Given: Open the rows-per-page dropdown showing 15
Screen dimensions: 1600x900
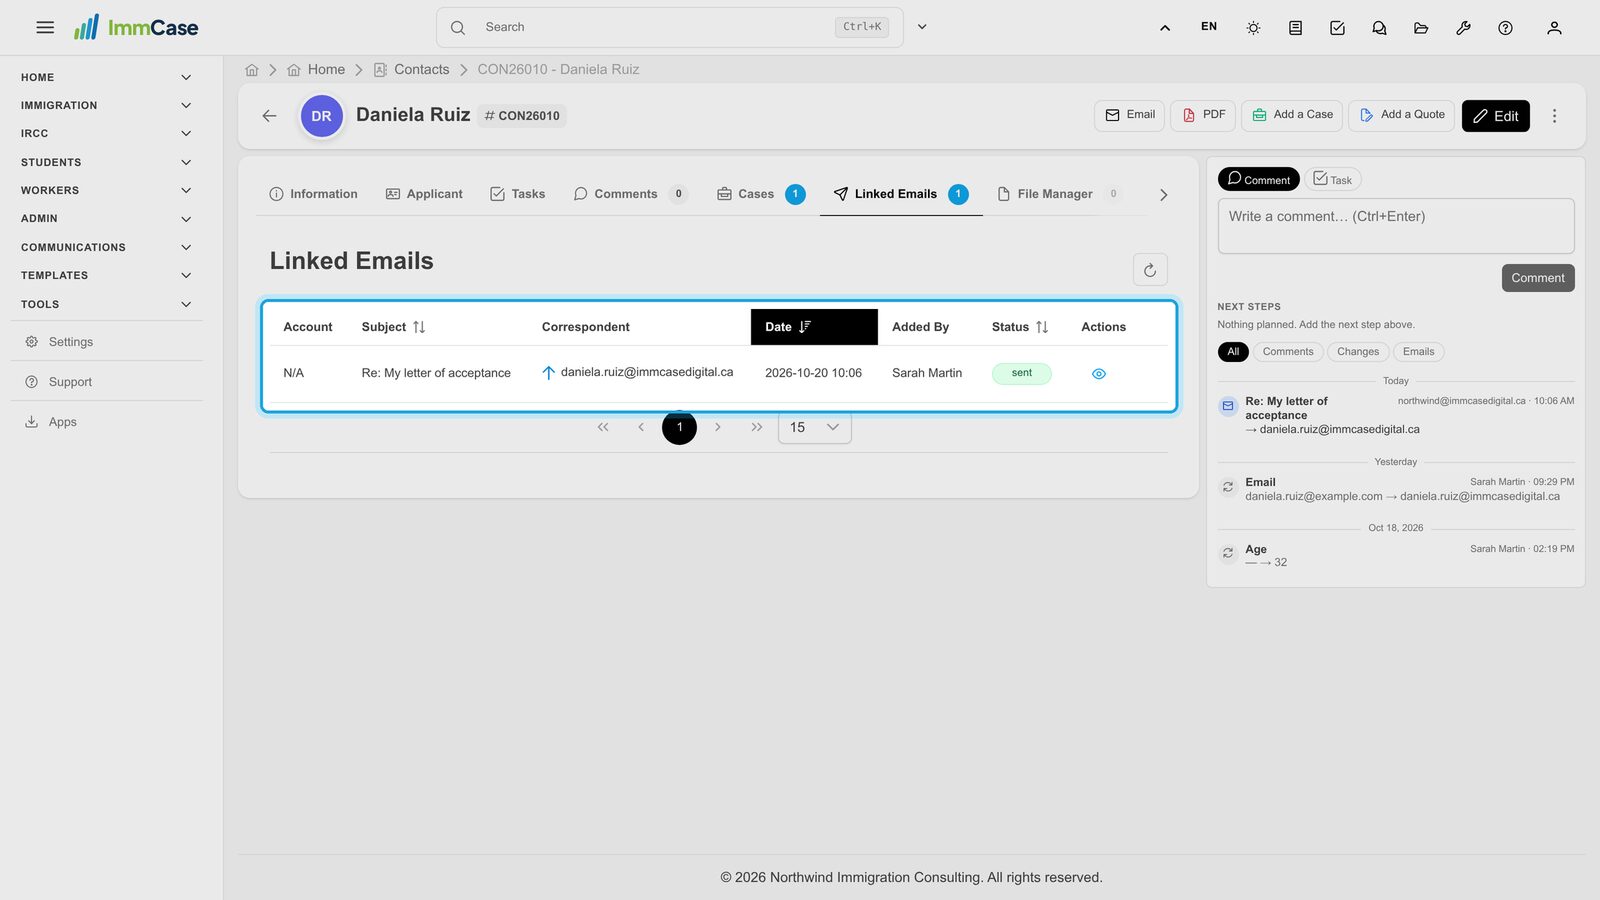Looking at the screenshot, I should pos(815,427).
